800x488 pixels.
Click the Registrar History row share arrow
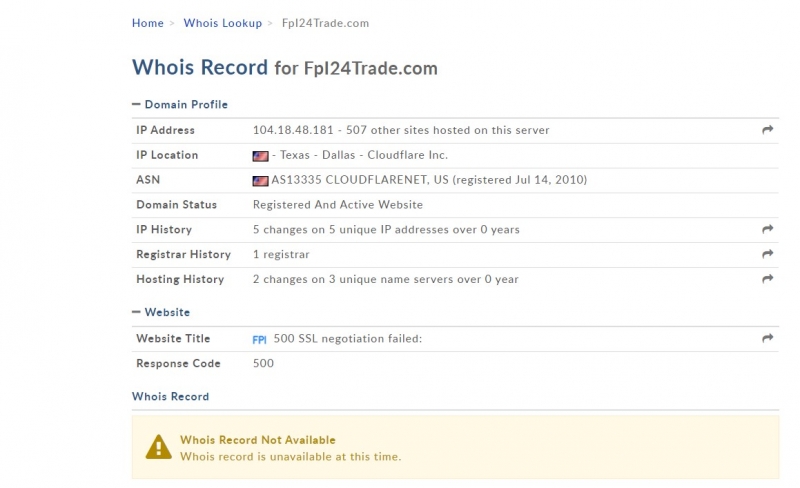pyautogui.click(x=767, y=254)
